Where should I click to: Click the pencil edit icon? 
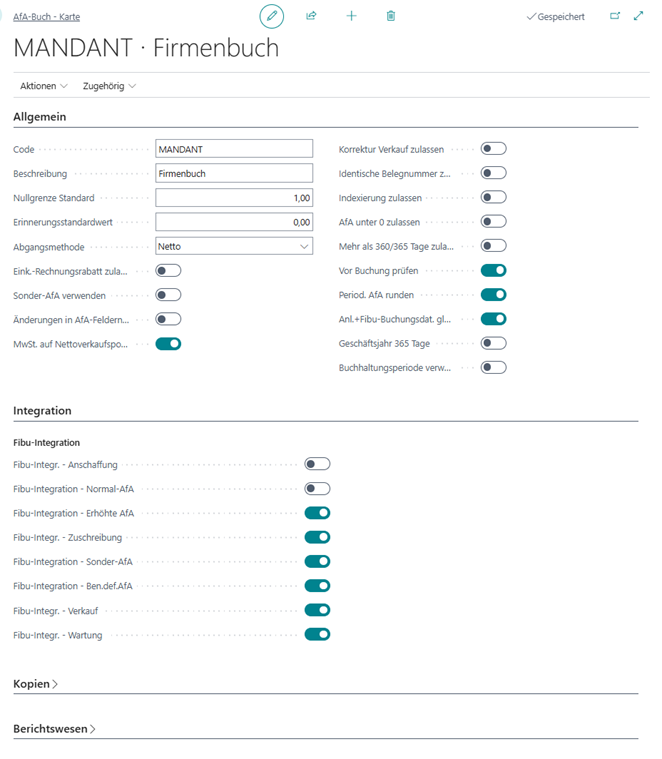(271, 16)
